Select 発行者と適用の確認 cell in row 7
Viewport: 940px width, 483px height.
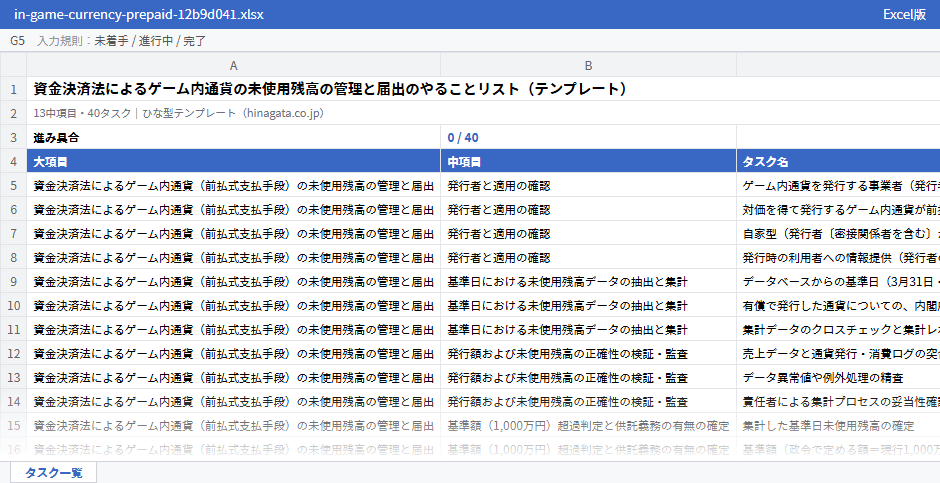(x=589, y=233)
